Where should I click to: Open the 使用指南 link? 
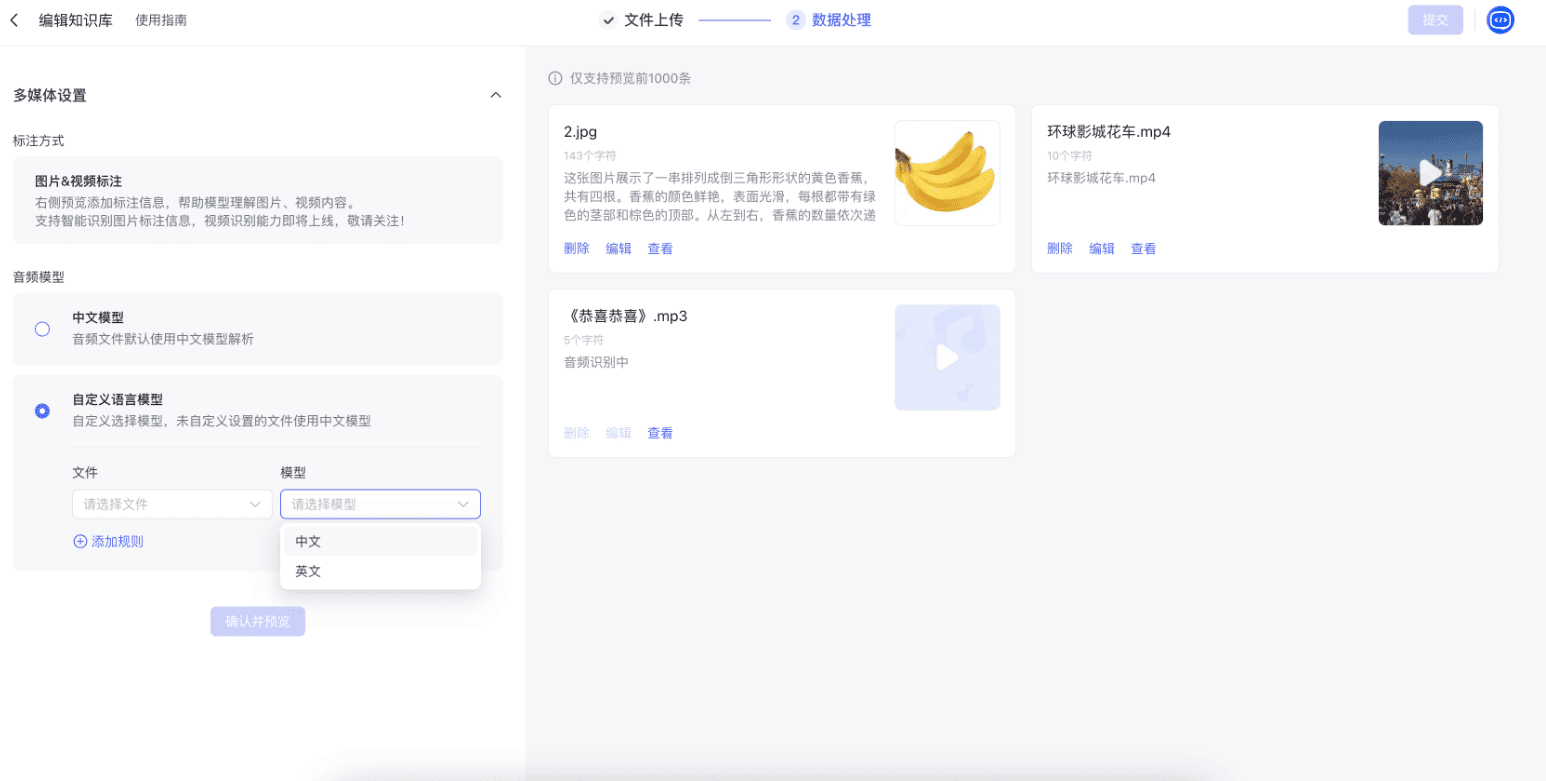click(161, 20)
